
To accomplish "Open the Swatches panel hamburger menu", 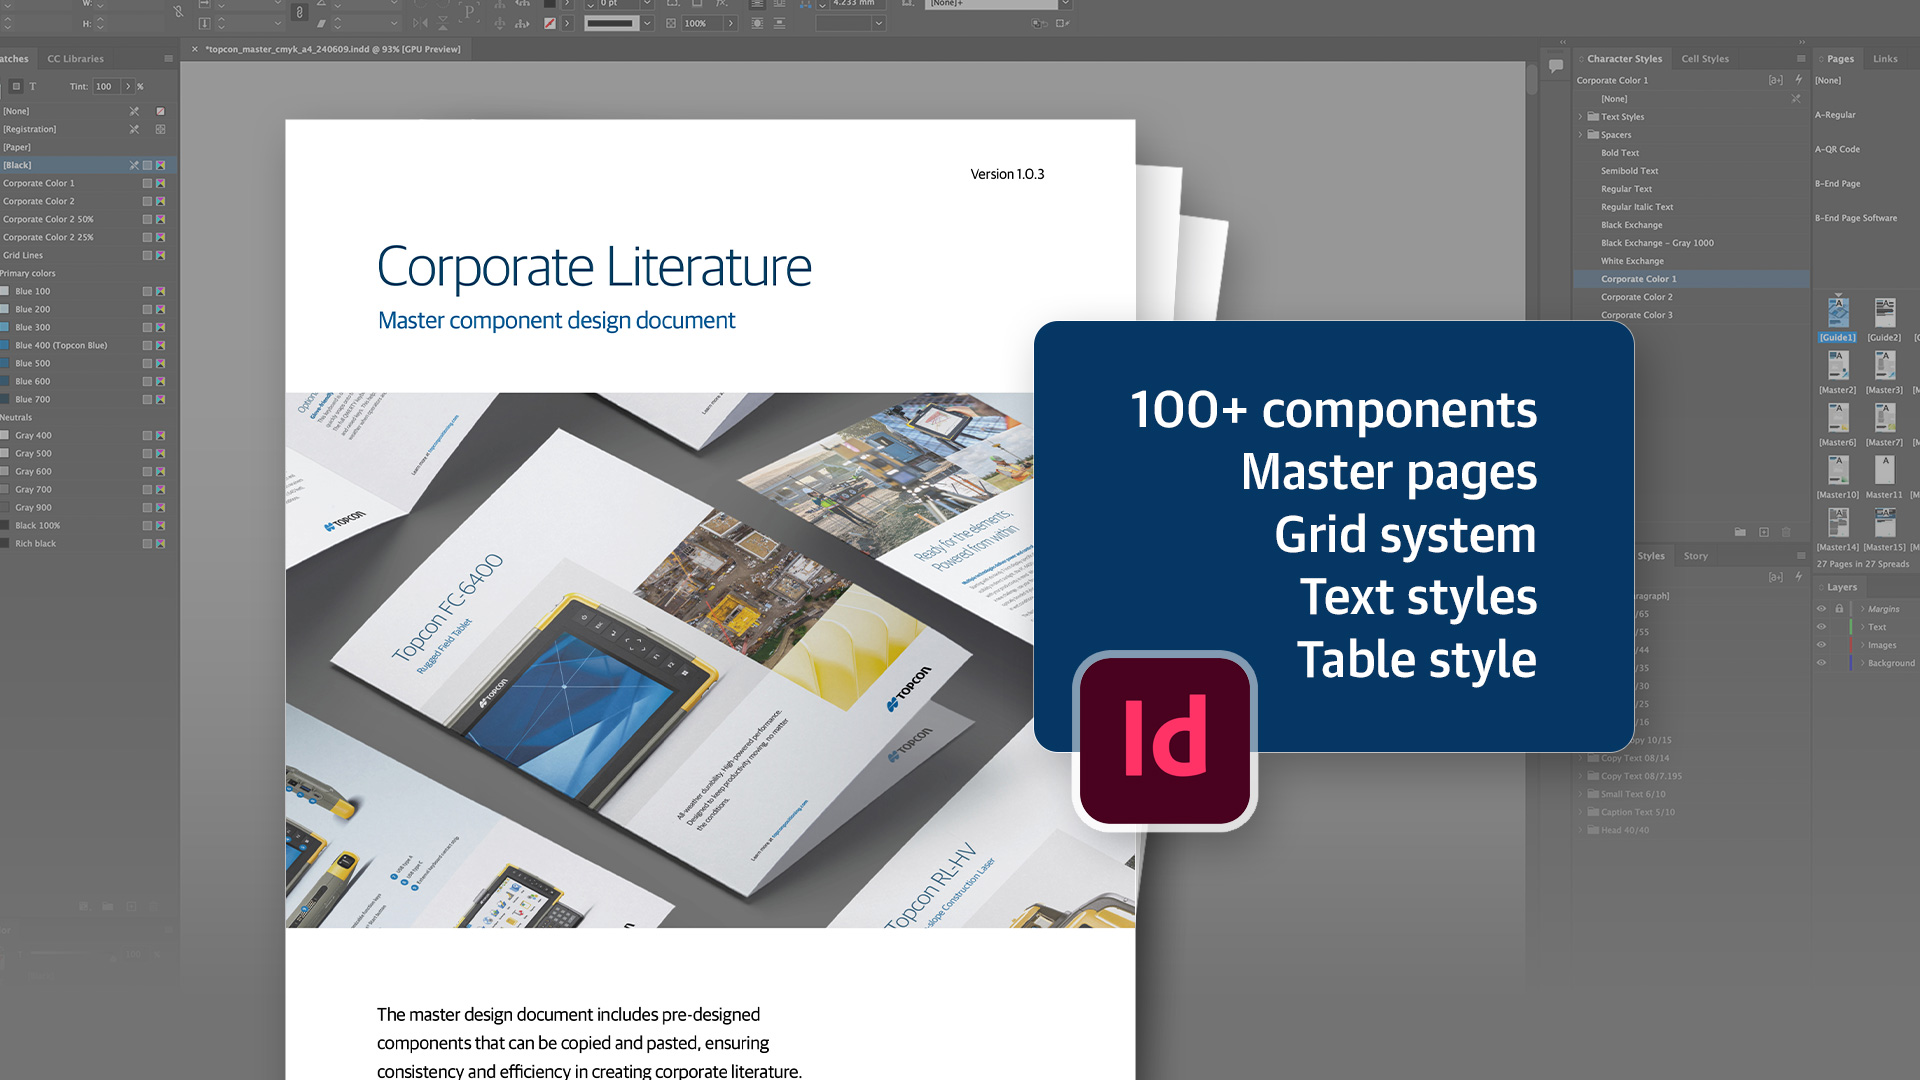I will 168,59.
